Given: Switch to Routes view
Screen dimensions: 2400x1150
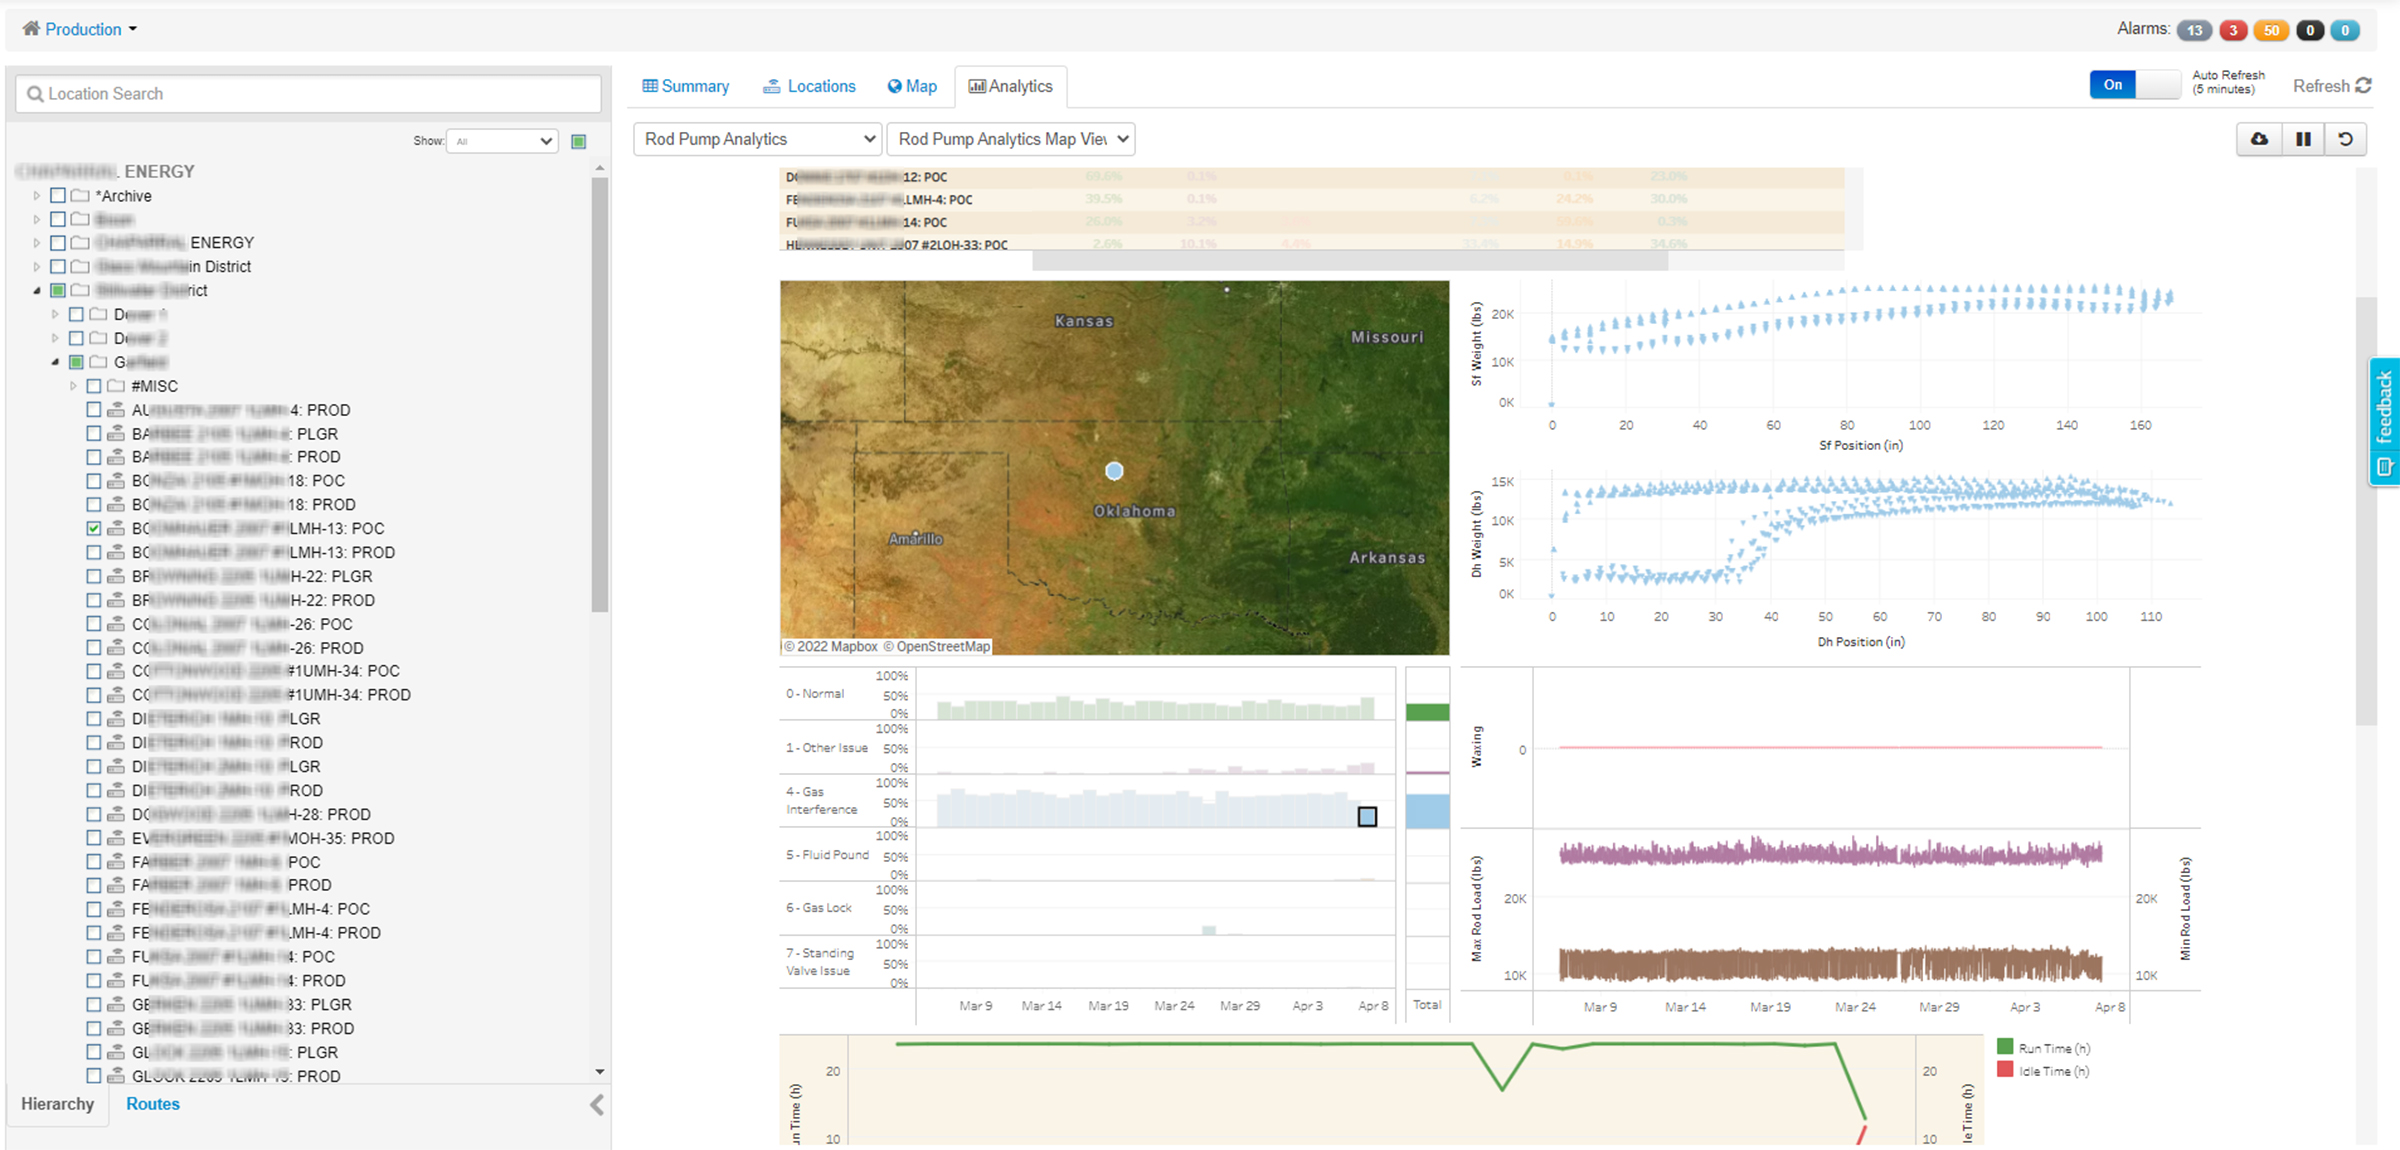Looking at the screenshot, I should 153,1104.
